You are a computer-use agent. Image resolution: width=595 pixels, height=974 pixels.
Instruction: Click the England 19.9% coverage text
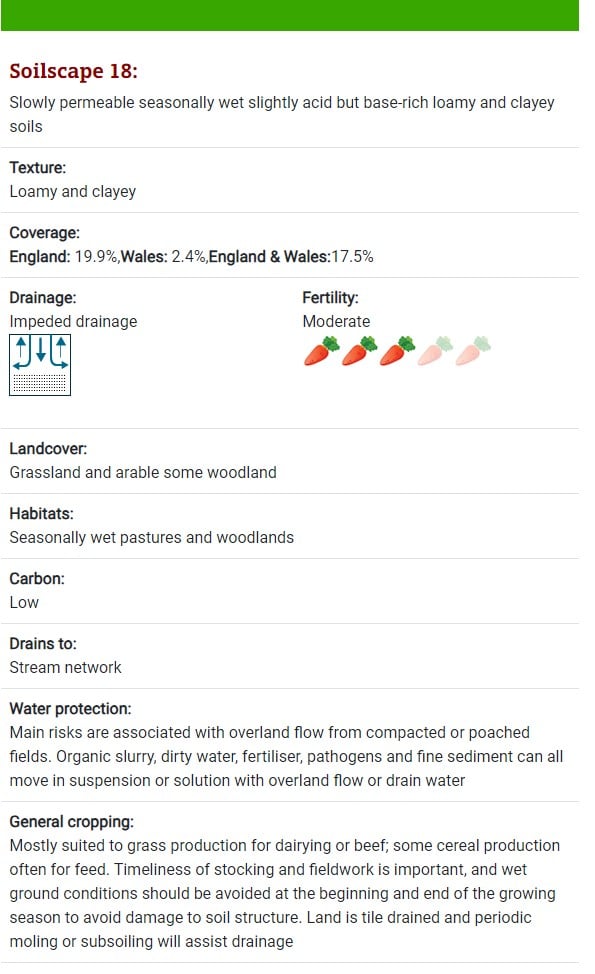(x=63, y=257)
